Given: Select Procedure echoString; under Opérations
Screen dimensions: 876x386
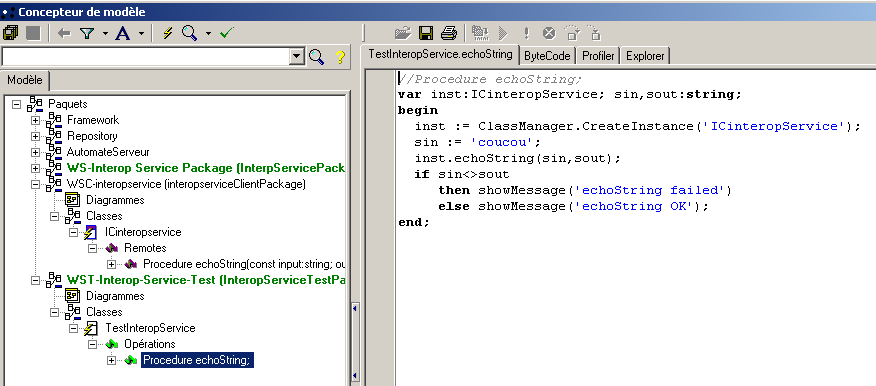Looking at the screenshot, I should [197, 360].
